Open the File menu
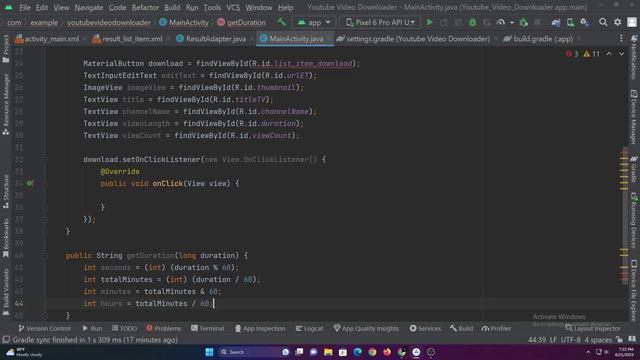This screenshot has width=640, height=360. (x=24, y=7)
